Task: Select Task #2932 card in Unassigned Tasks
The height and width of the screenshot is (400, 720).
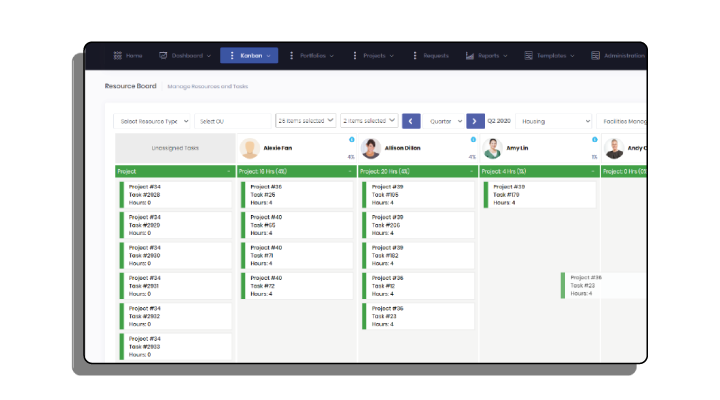Action: [x=175, y=316]
